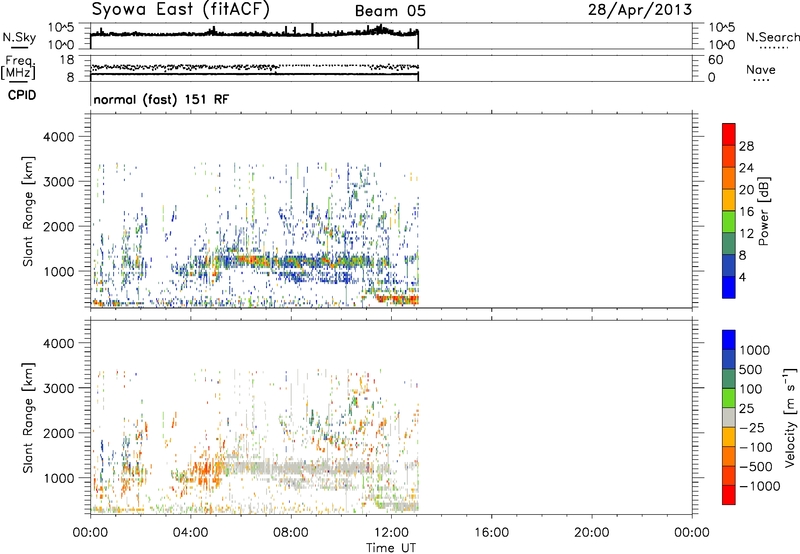Click the 'Slant Range [km]' label of velocity panel
Image resolution: width=800 pixels, height=554 pixels.
(x=28, y=418)
